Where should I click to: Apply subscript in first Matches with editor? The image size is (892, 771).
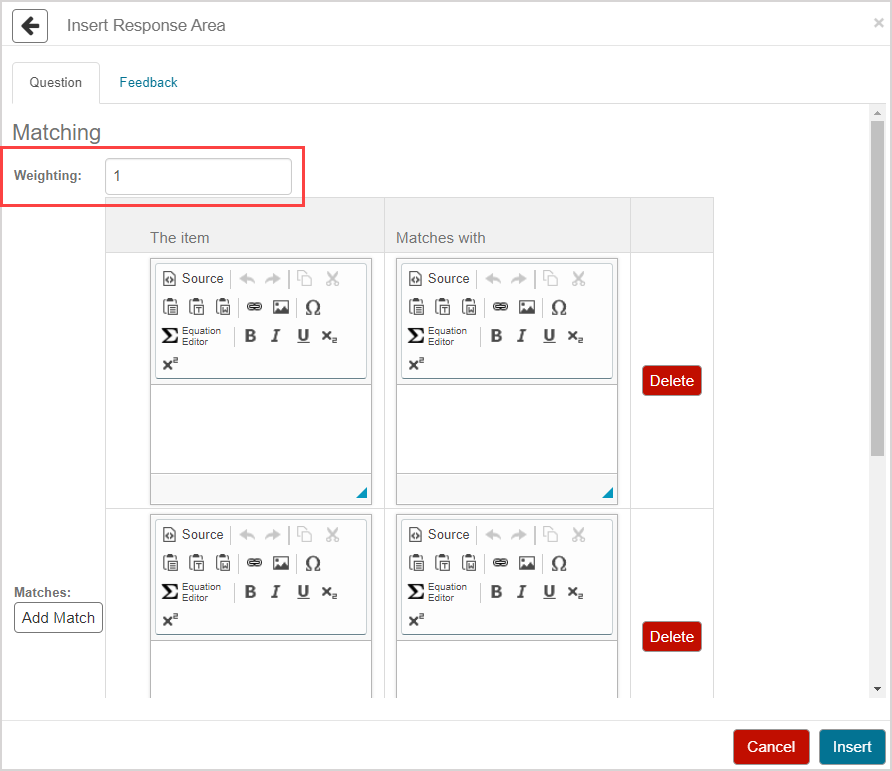click(x=575, y=337)
